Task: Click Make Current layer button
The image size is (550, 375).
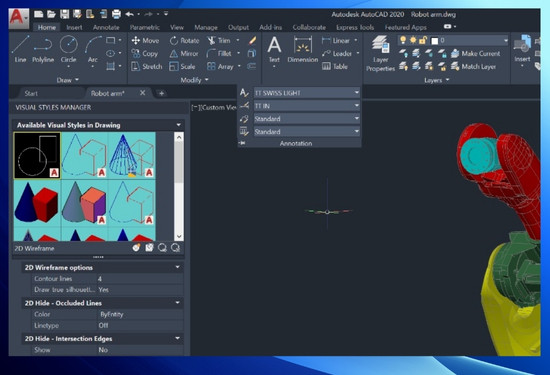Action: pyautogui.click(x=475, y=54)
